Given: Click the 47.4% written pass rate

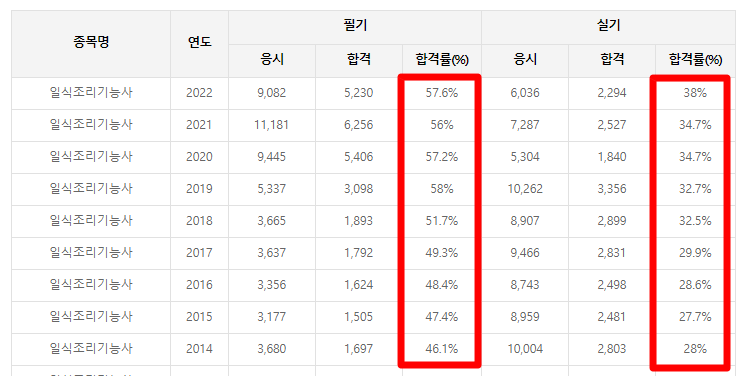Looking at the screenshot, I should [x=442, y=317].
